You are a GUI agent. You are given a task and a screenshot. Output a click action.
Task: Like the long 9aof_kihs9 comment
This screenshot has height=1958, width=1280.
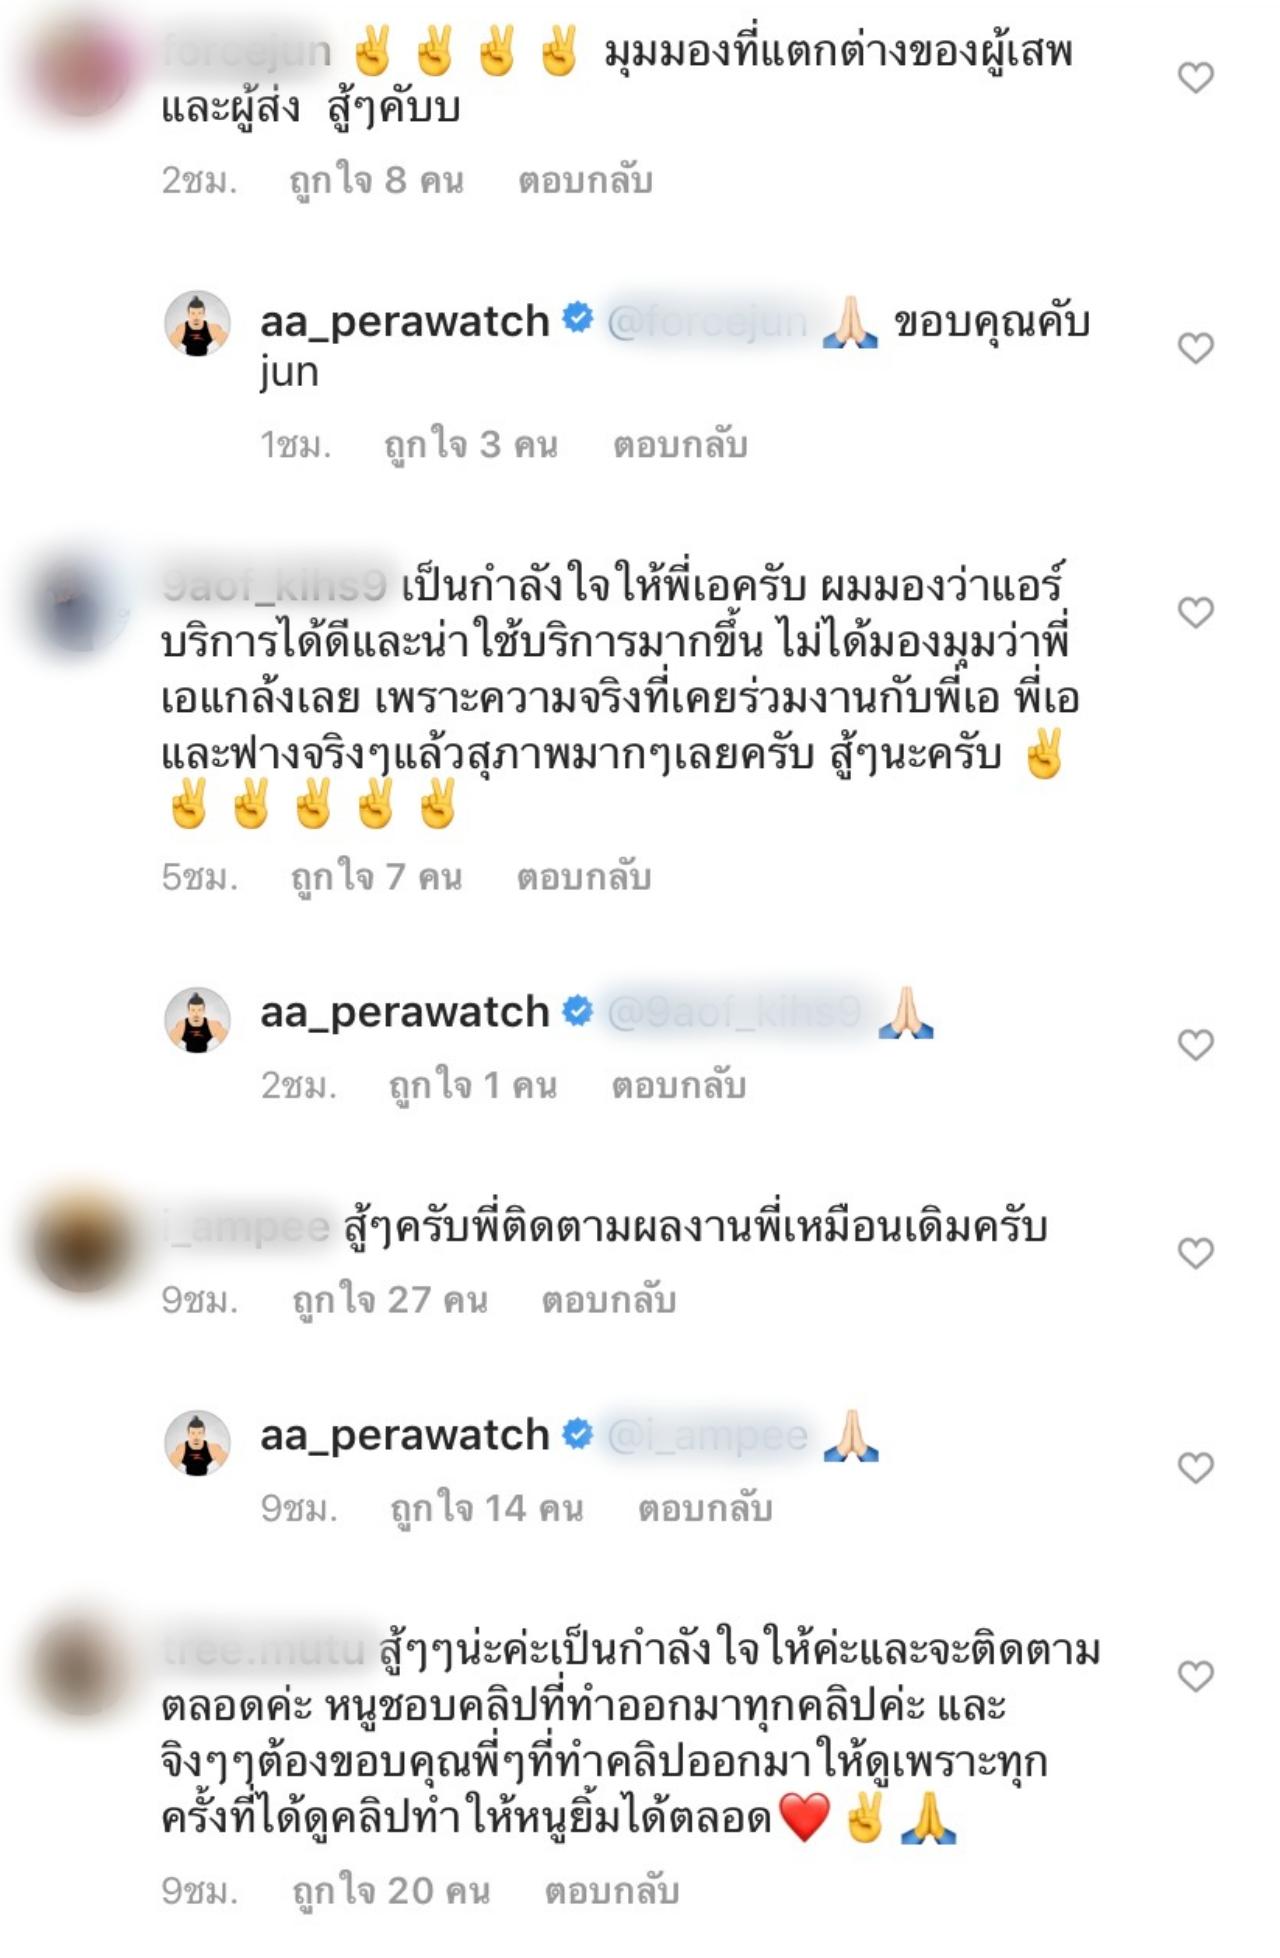click(1195, 612)
